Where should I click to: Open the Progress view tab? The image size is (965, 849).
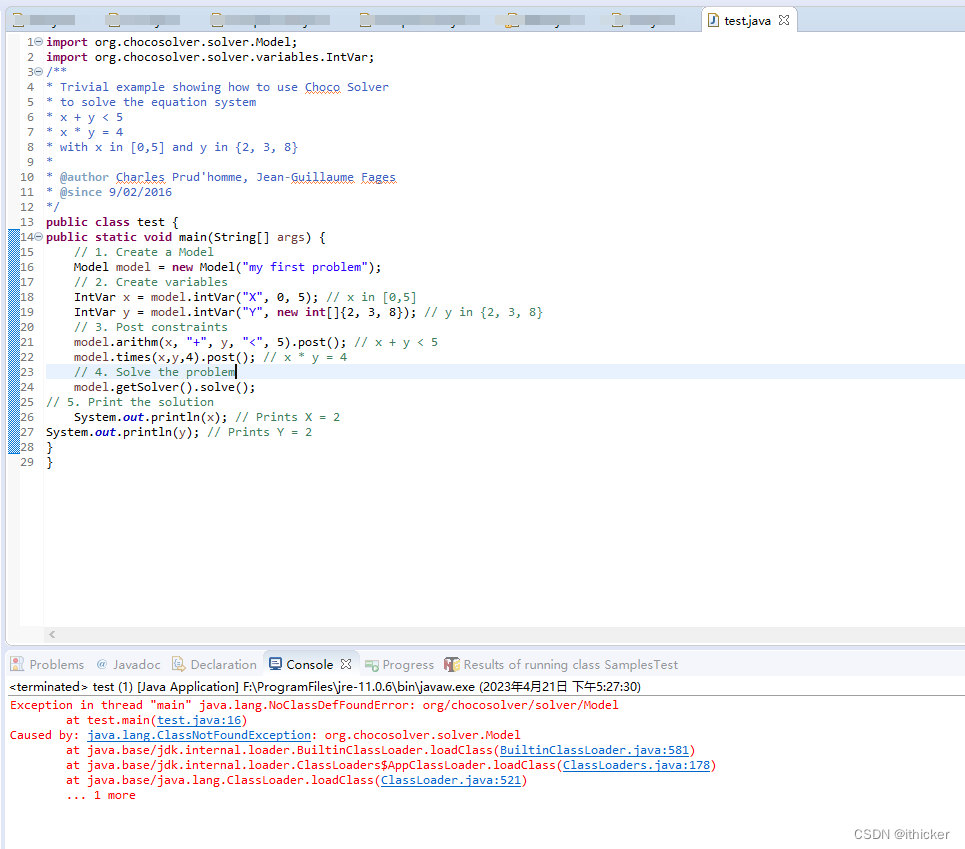point(399,664)
